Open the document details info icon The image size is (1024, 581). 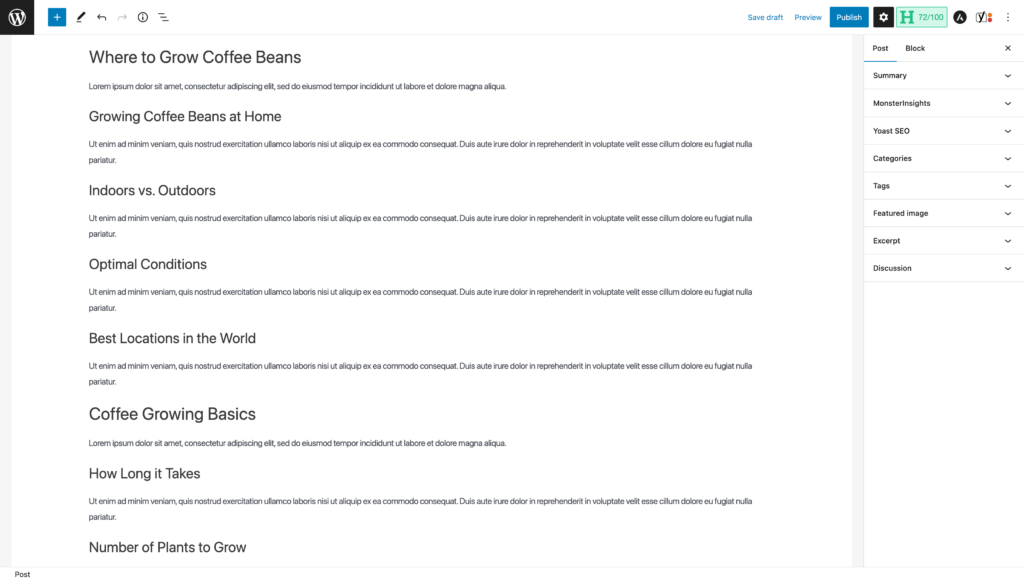(142, 17)
